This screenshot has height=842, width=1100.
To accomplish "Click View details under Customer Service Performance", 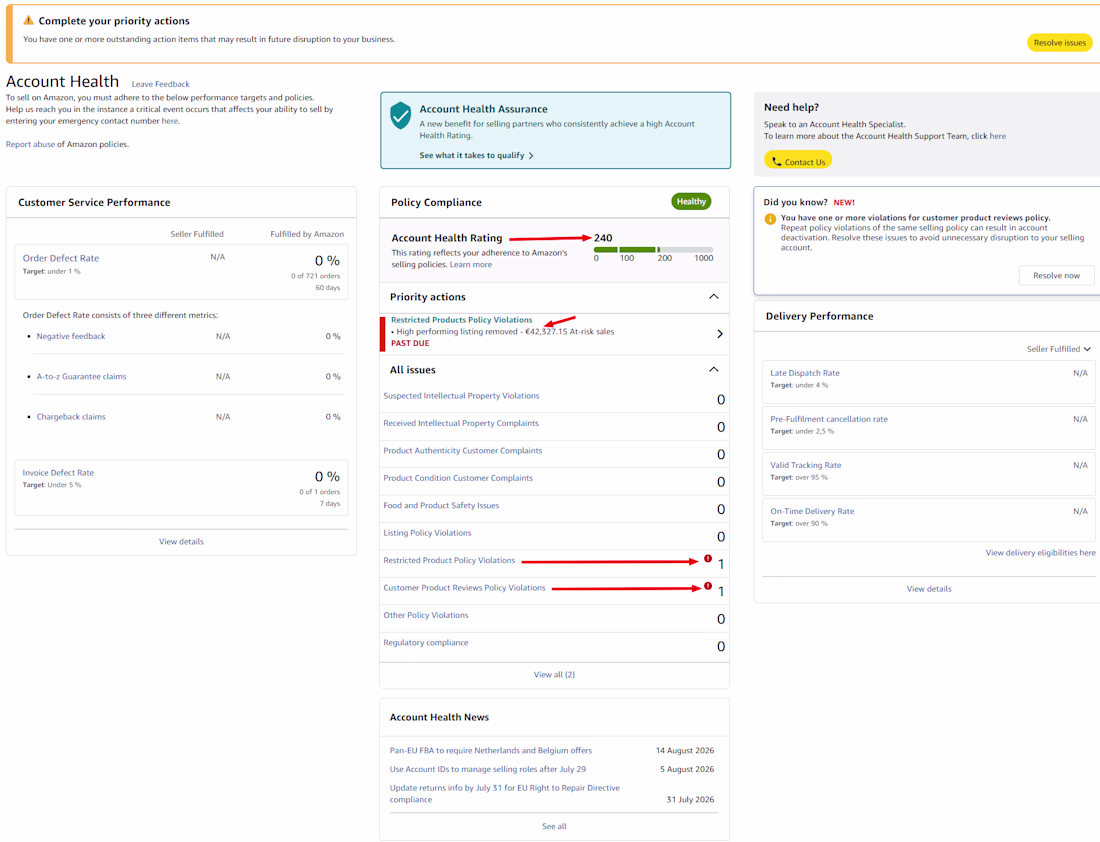I will click(x=181, y=542).
